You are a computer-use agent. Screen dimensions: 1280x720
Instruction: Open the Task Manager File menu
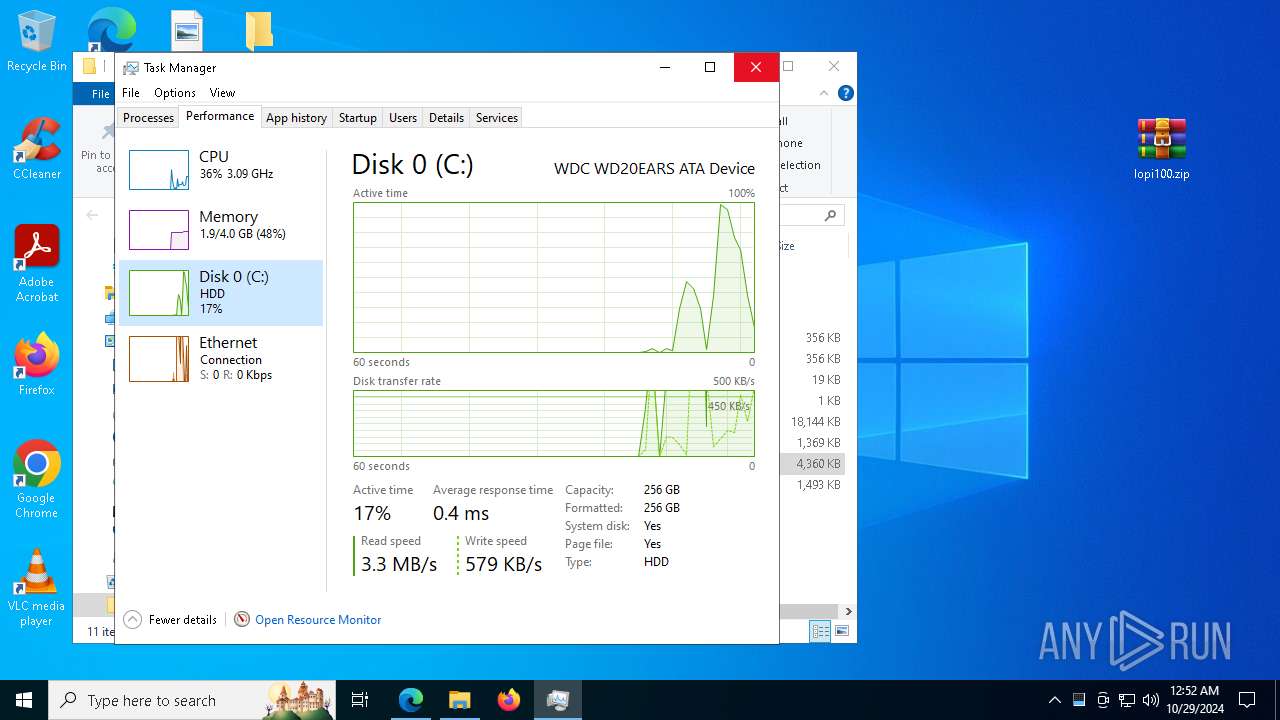click(x=131, y=93)
